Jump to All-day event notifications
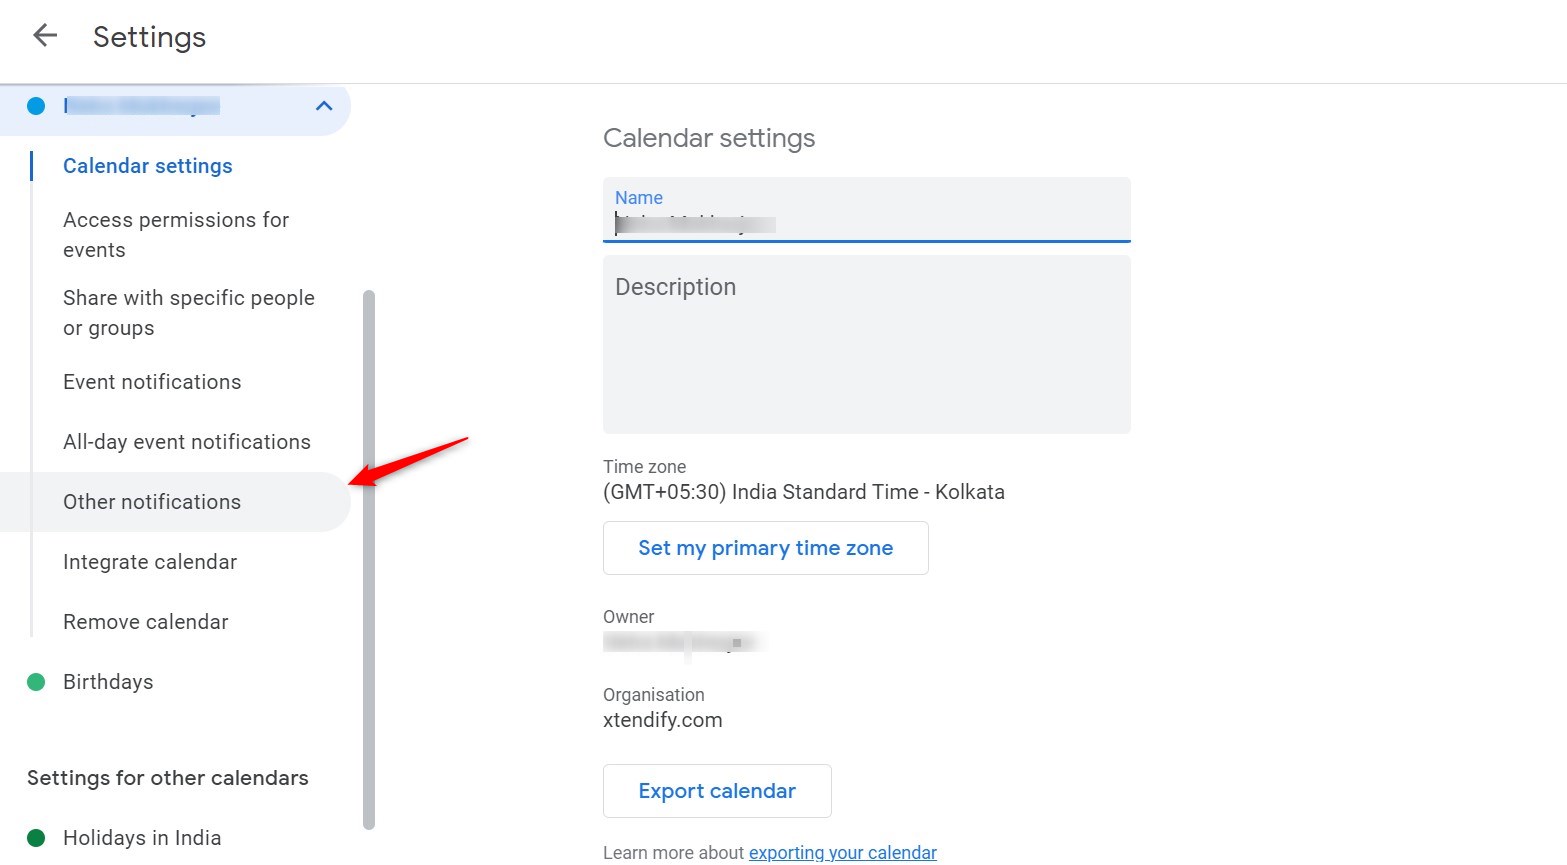 click(x=187, y=442)
